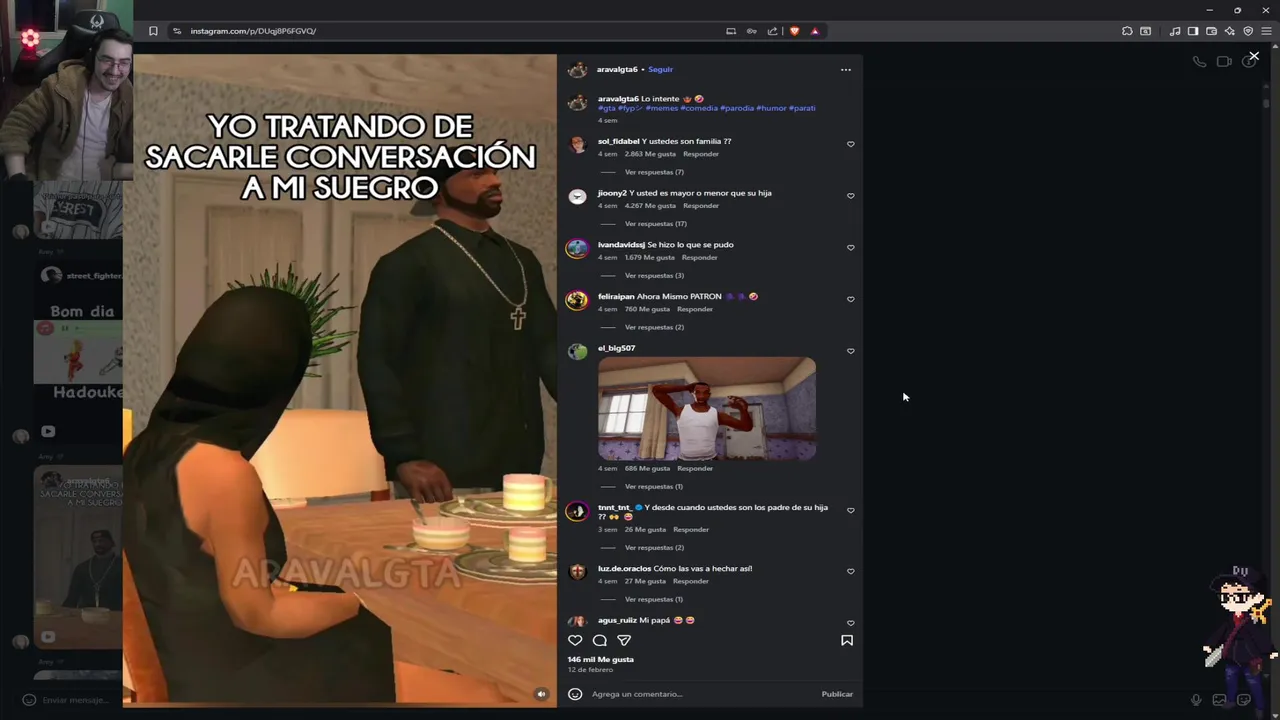Image resolution: width=1280 pixels, height=720 pixels.
Task: Expand Ver respuestas (2) under feliraipan
Action: point(654,327)
